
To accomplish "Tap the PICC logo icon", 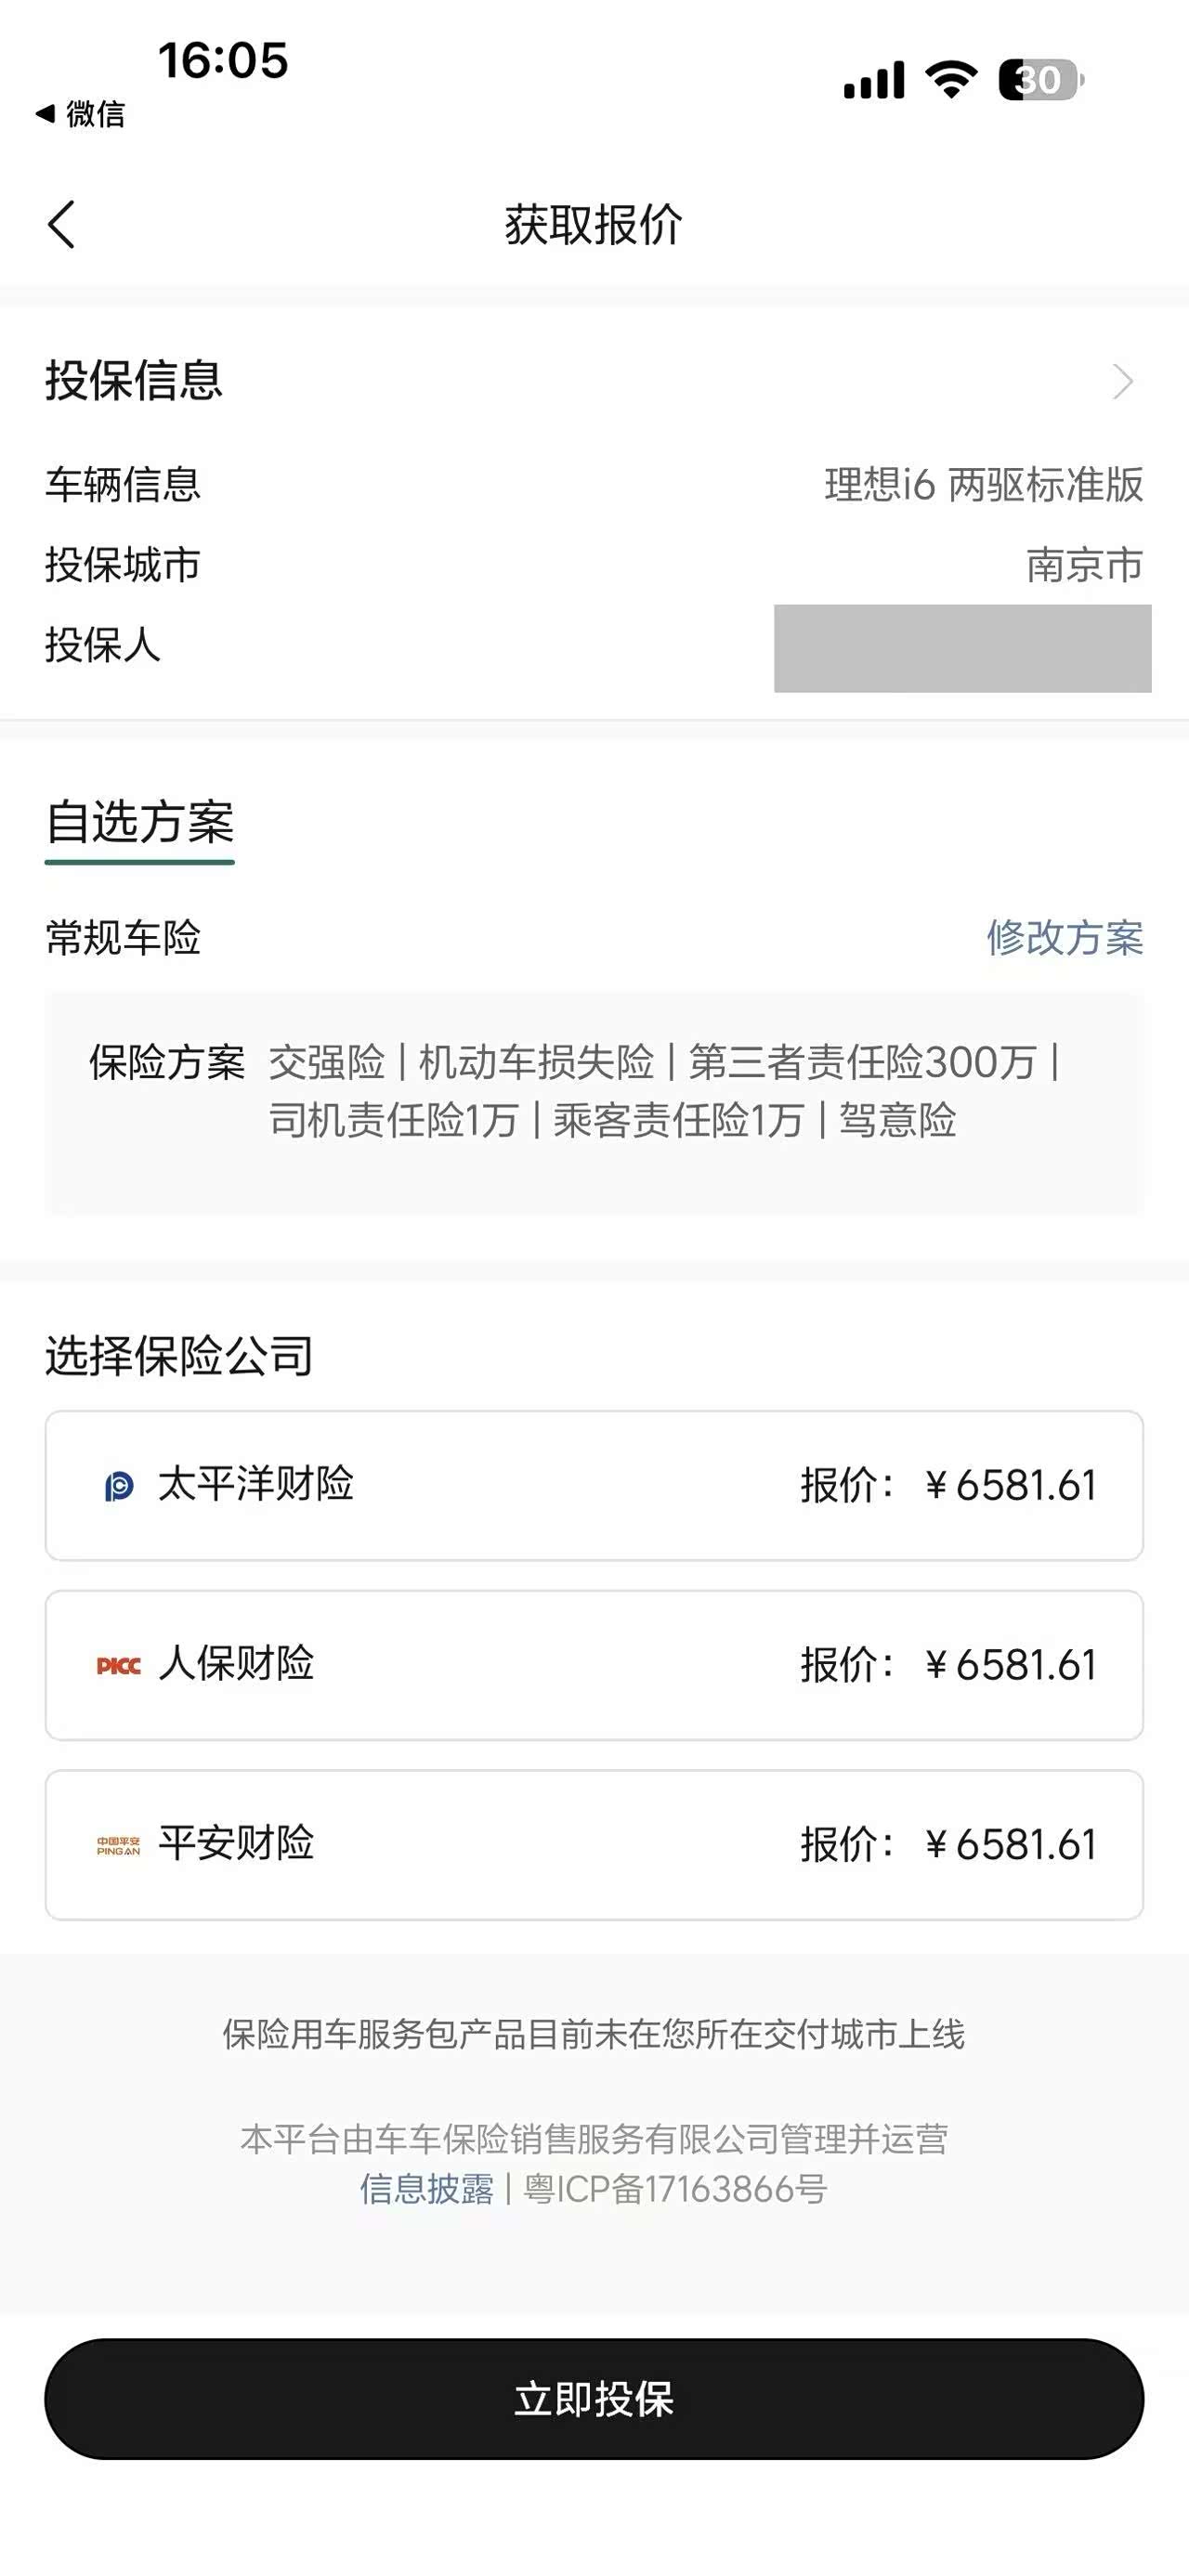I will click(x=118, y=1665).
